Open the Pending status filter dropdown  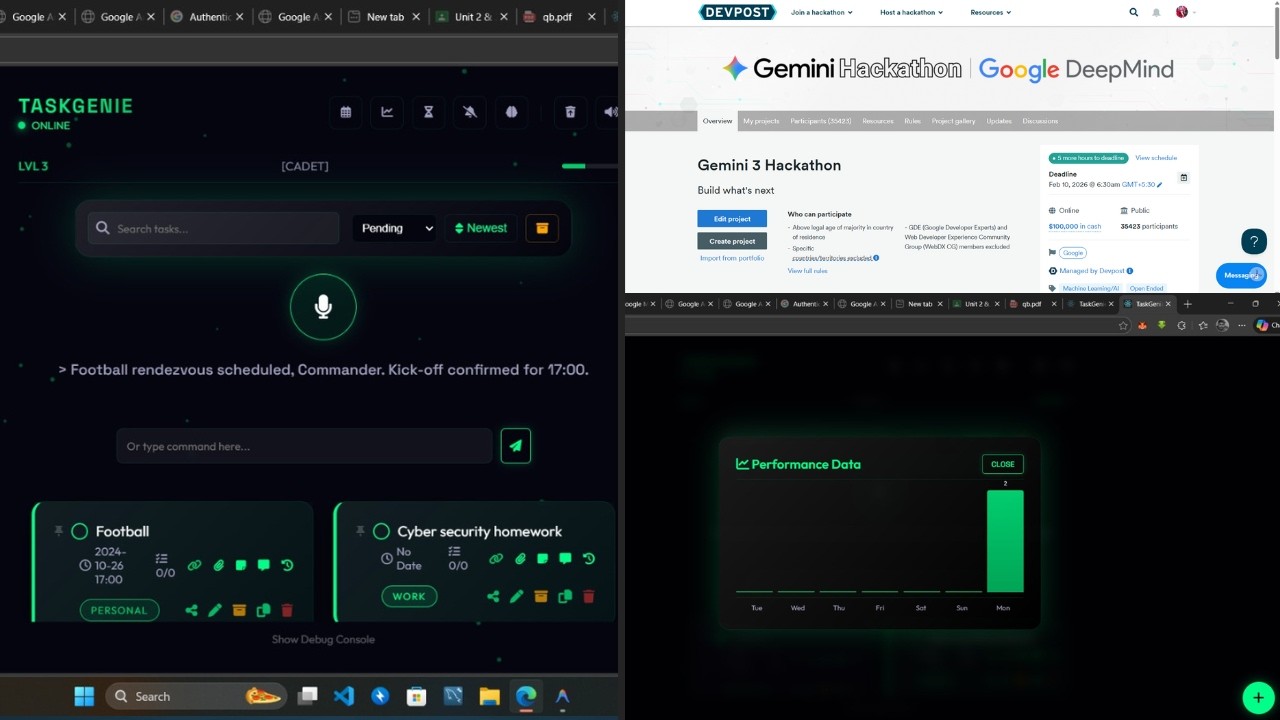coord(395,228)
